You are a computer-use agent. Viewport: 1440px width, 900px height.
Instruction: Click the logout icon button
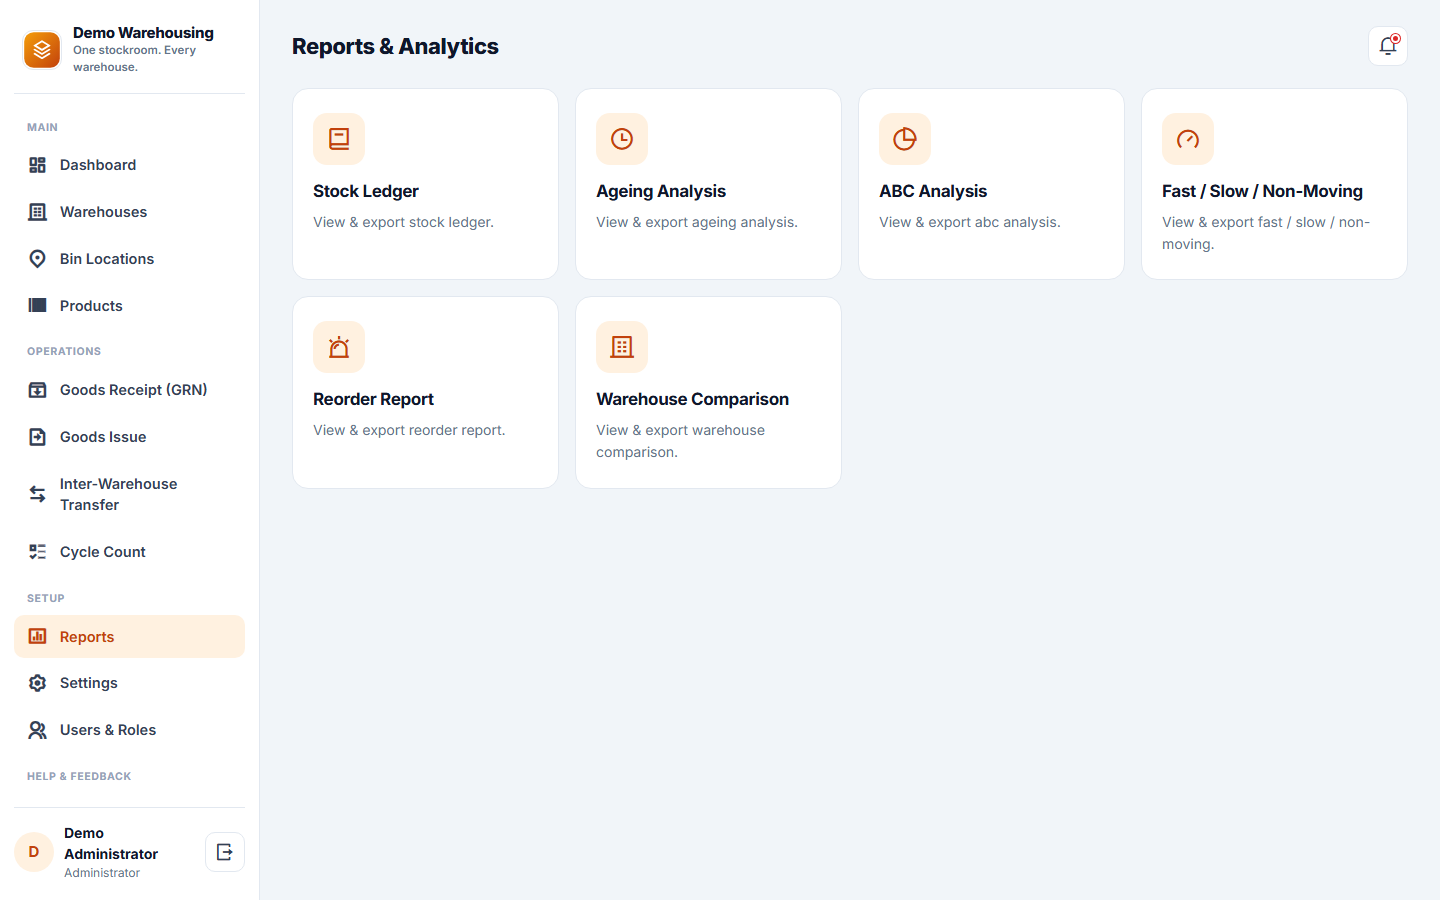pyautogui.click(x=225, y=852)
